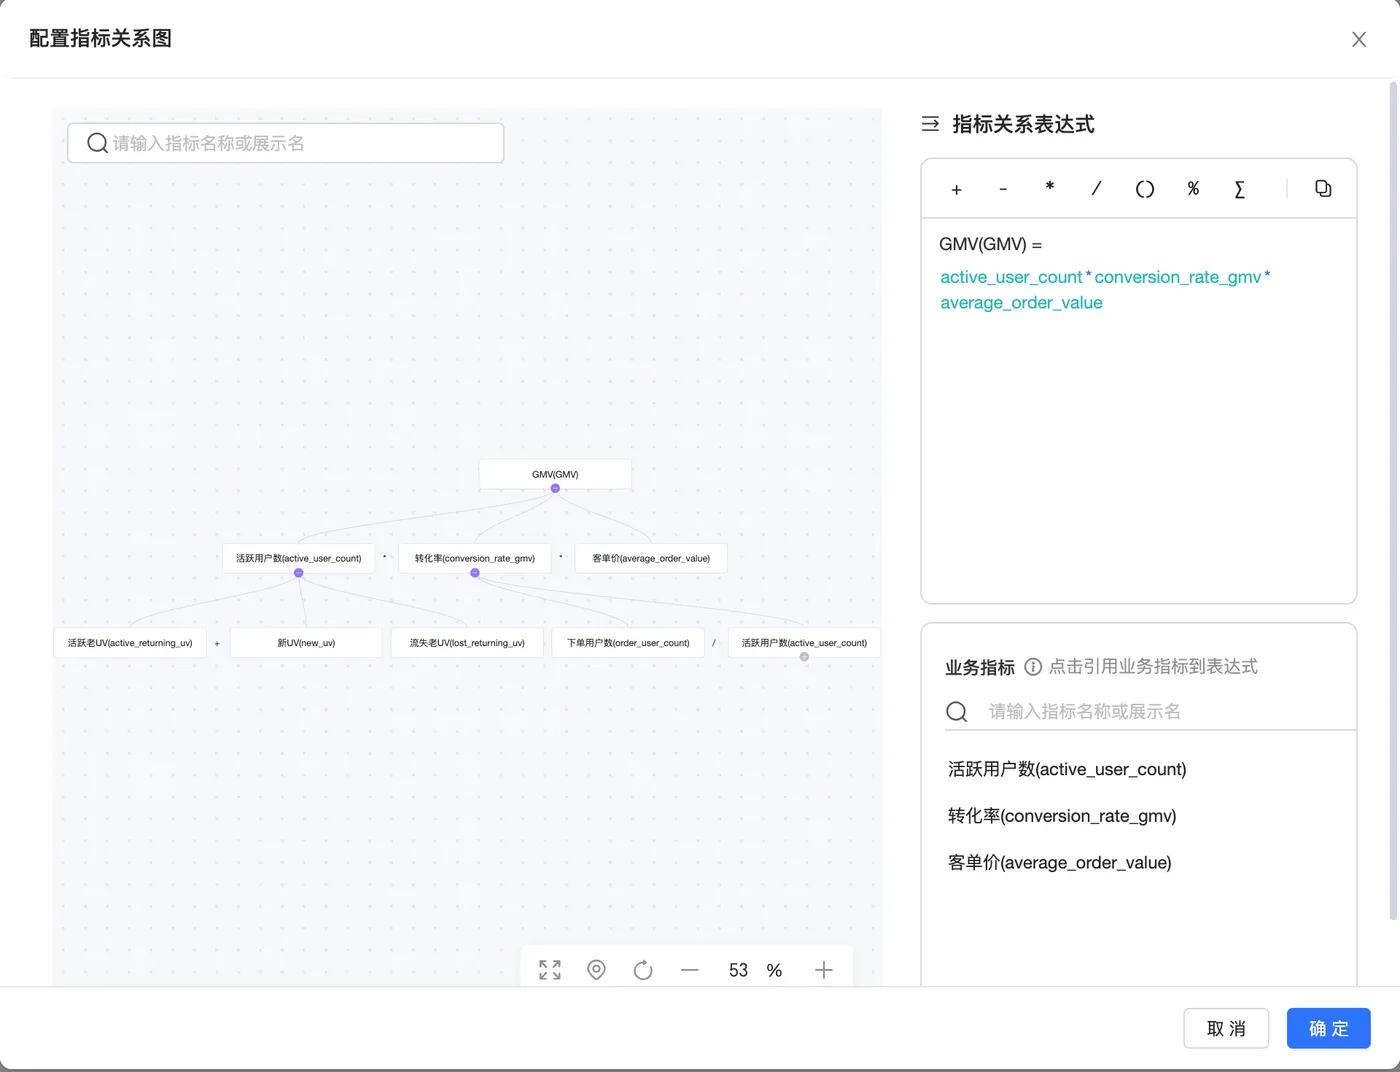Select the 转化率(conversion_rate_gmv) graph node
1400x1072 pixels.
(x=475, y=558)
